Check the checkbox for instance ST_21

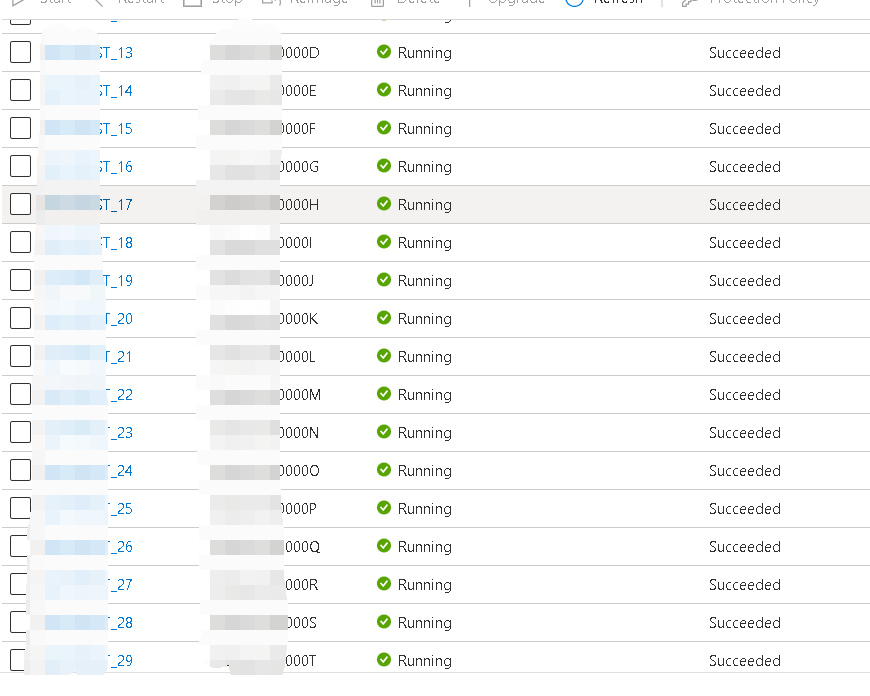coord(20,356)
